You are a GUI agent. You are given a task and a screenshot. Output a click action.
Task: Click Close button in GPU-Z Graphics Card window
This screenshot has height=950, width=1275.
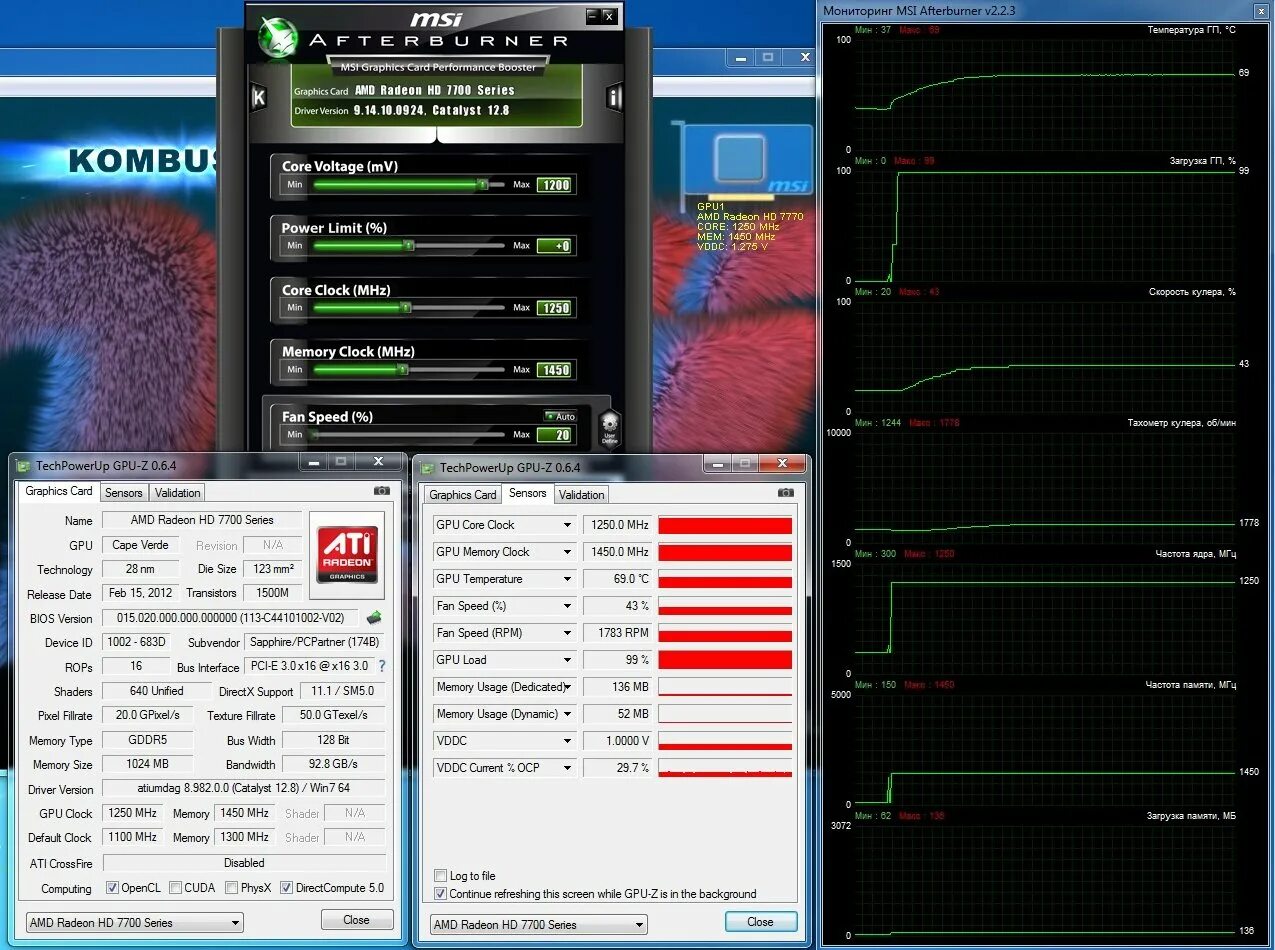357,920
